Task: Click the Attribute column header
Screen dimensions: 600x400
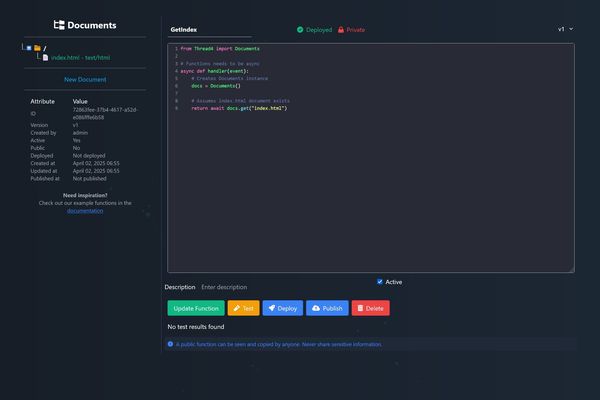Action: tap(42, 101)
